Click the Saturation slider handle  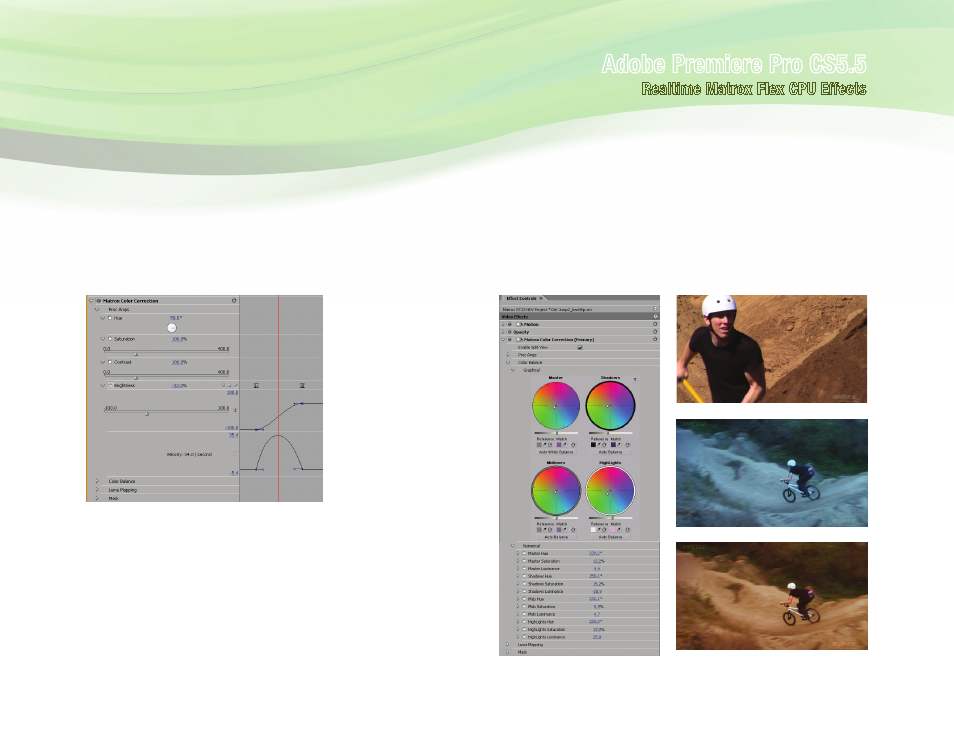pyautogui.click(x=136, y=354)
